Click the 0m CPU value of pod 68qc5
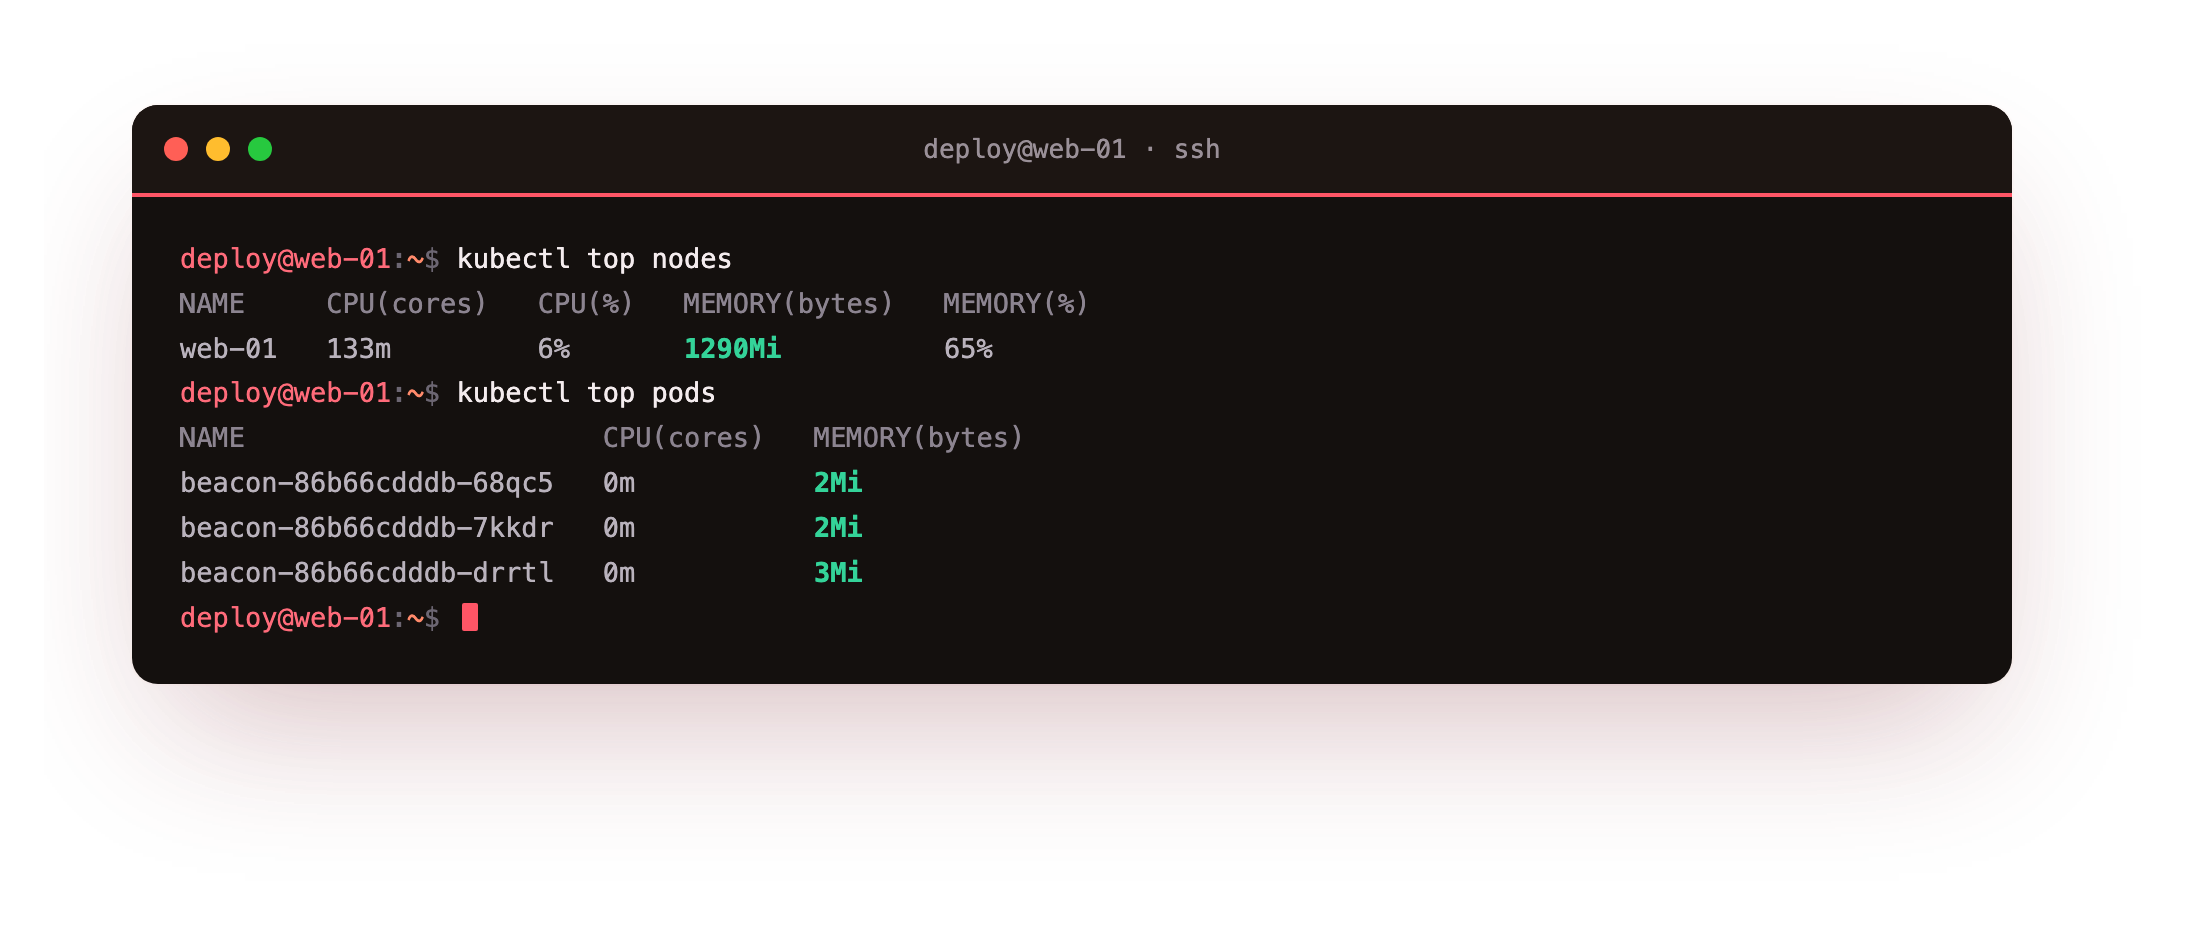The width and height of the screenshot is (2185, 925). click(x=619, y=483)
